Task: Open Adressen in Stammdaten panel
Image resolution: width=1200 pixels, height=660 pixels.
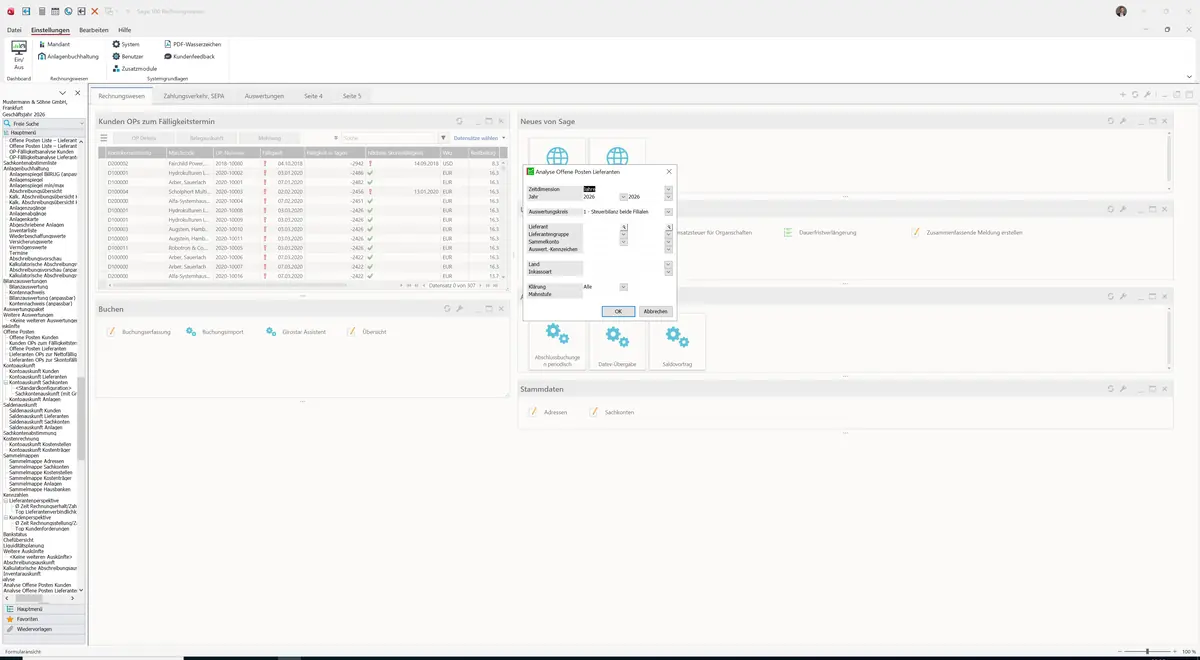Action: [548, 412]
